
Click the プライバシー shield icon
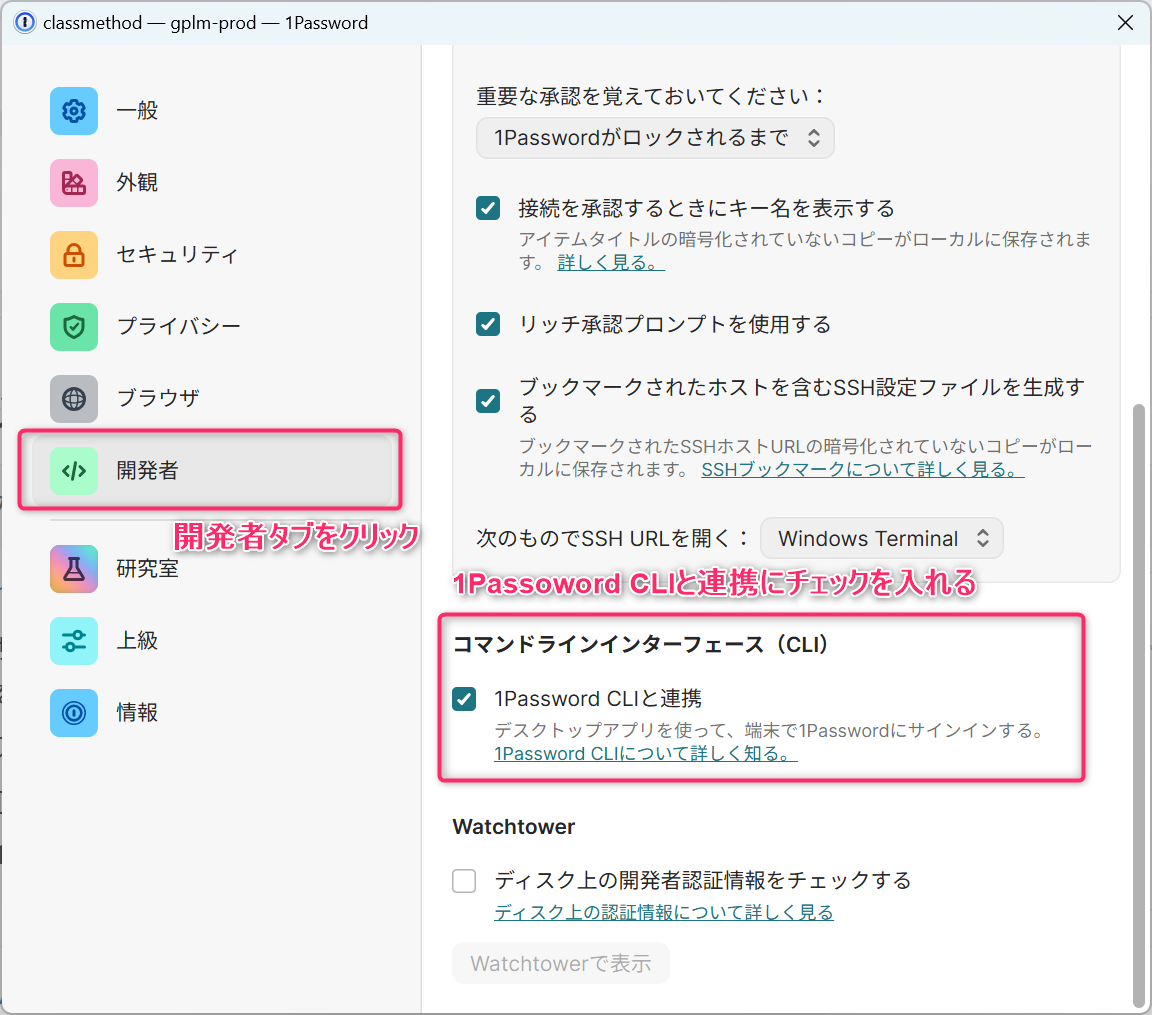[73, 327]
